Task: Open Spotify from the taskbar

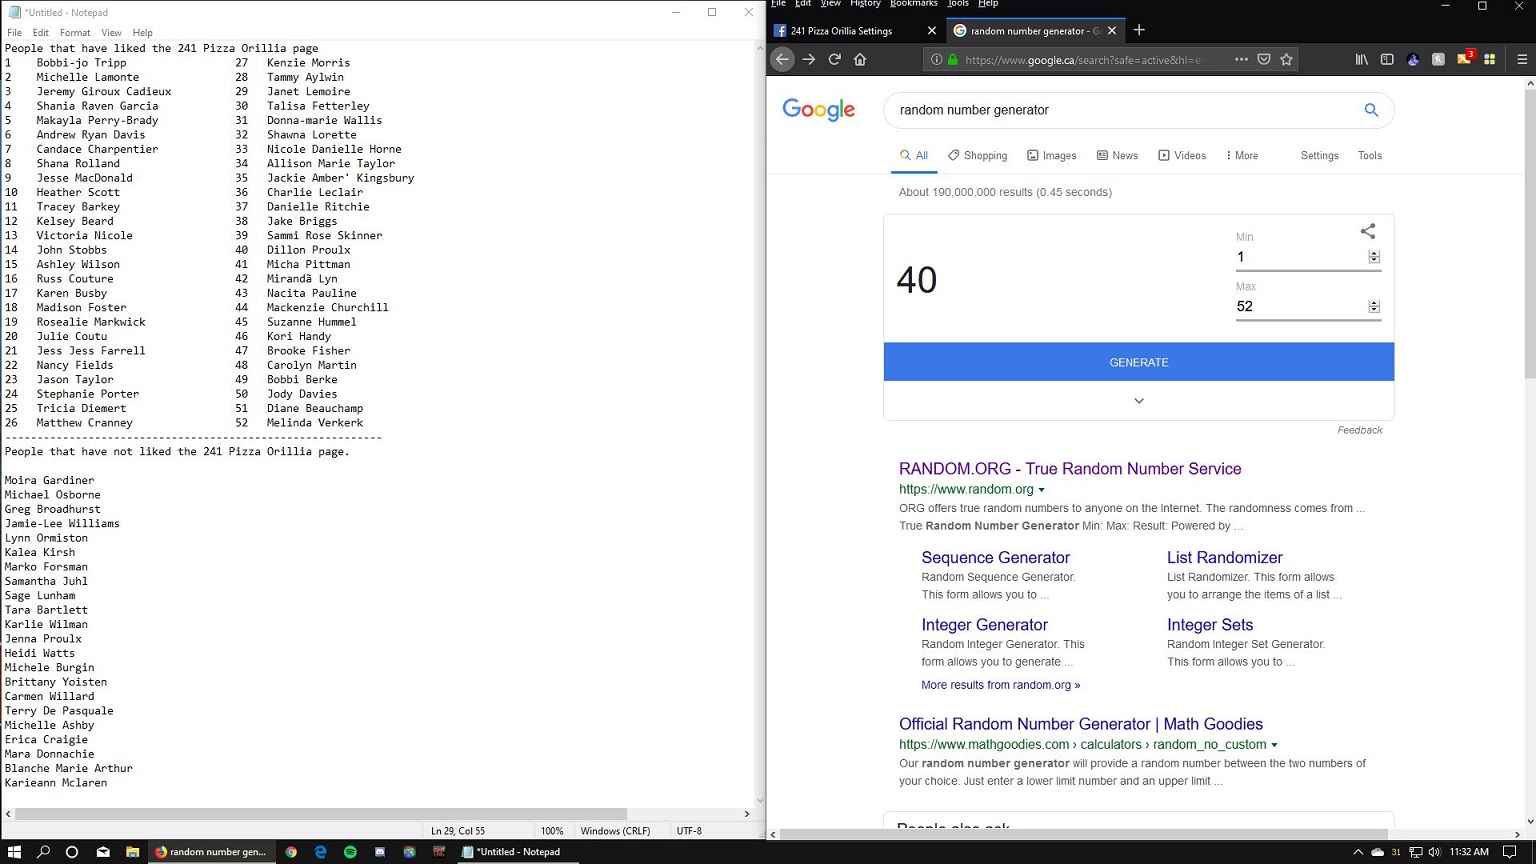Action: (350, 852)
